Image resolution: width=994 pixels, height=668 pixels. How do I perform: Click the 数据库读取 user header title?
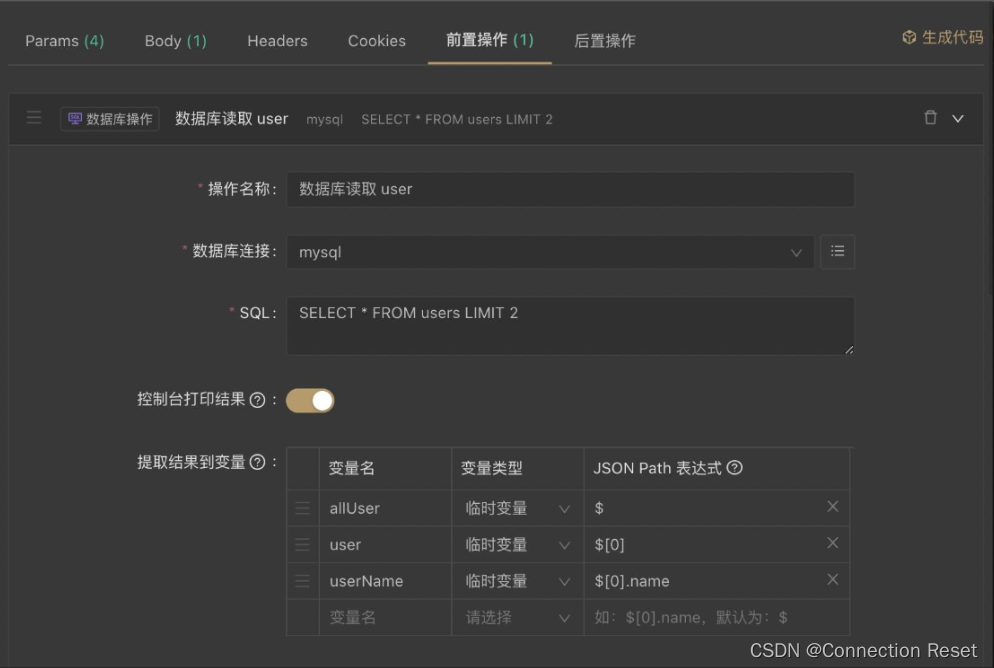[231, 119]
